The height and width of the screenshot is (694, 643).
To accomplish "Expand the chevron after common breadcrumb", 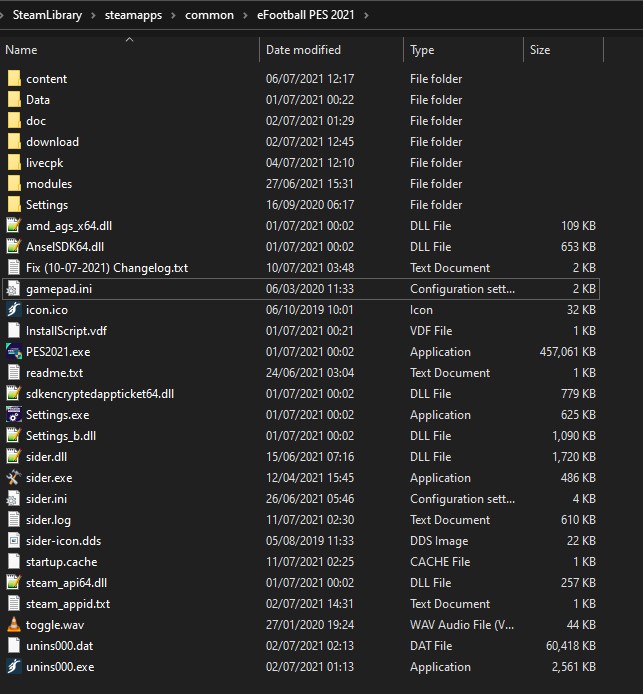I will tap(245, 15).
